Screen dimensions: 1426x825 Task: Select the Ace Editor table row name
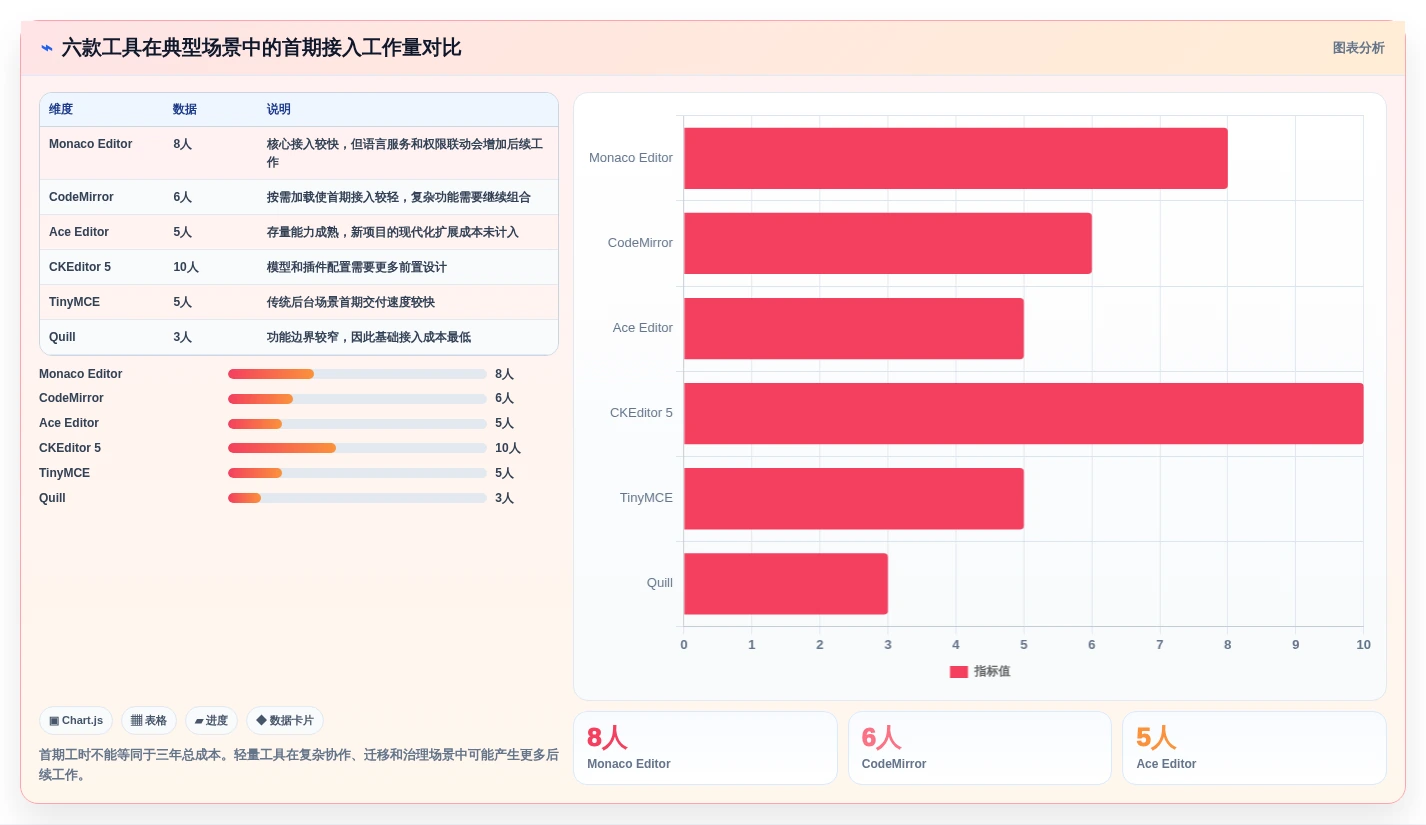(x=79, y=232)
